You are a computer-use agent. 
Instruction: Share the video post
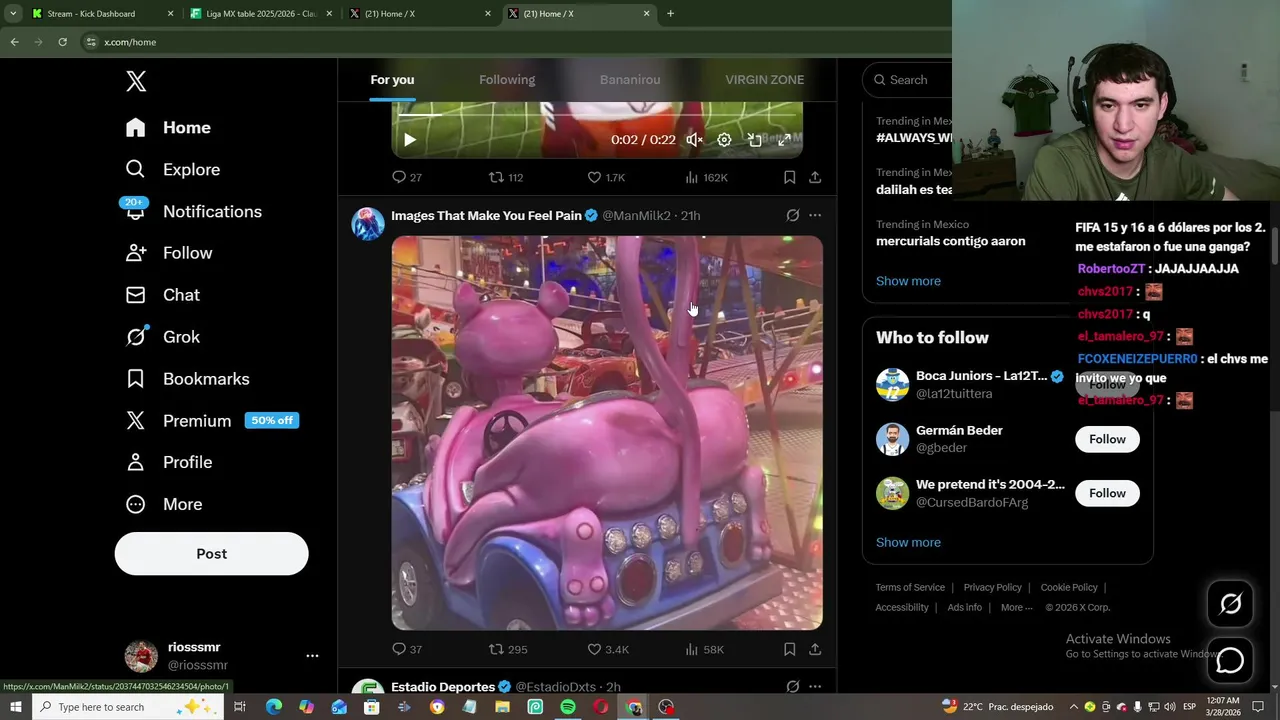pos(815,177)
